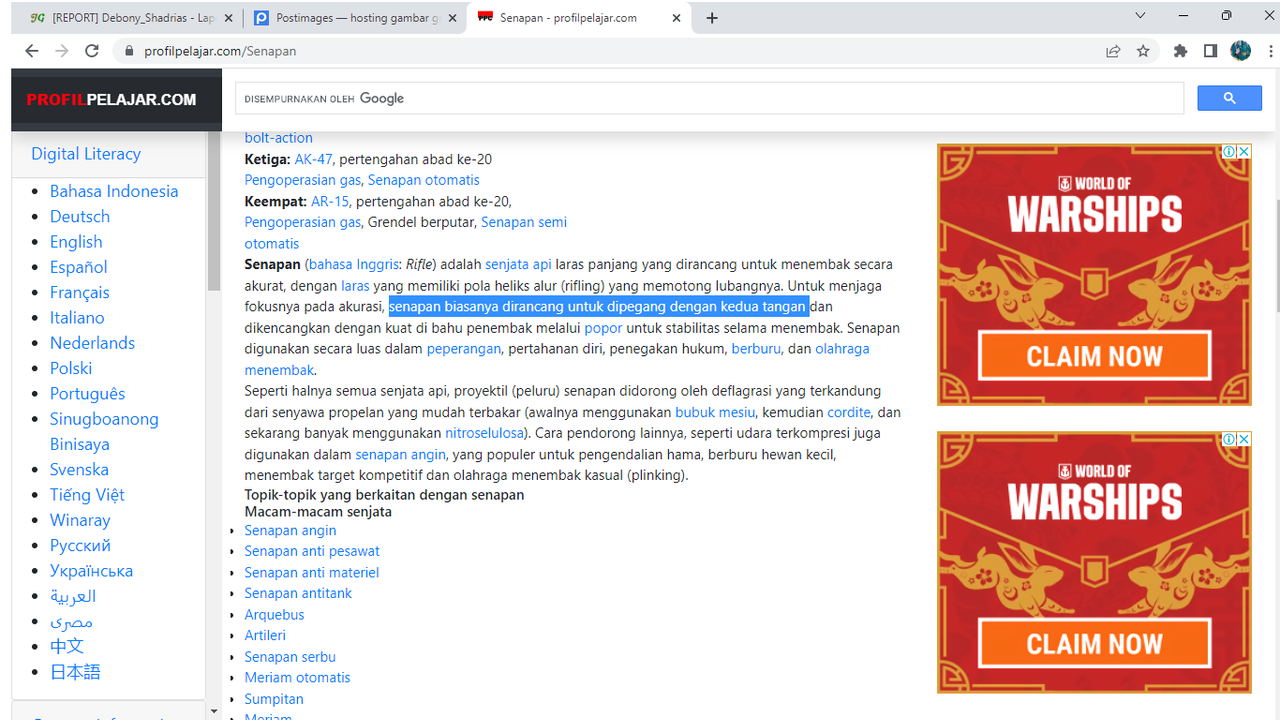
Task: Switch to the Postimages tab
Action: pos(354,18)
